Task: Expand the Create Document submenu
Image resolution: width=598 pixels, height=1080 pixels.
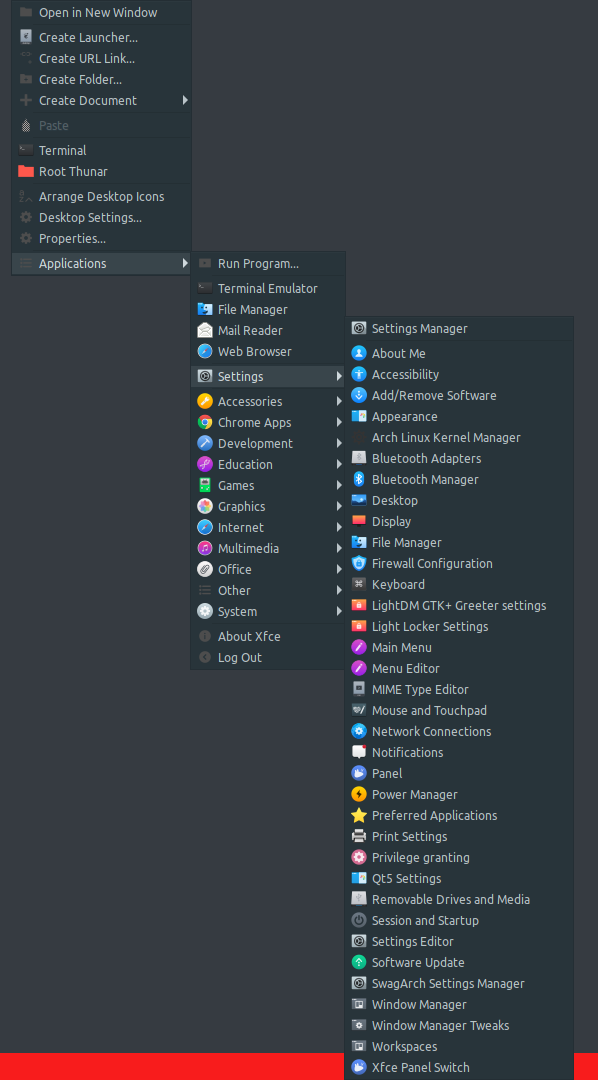Action: tap(88, 100)
